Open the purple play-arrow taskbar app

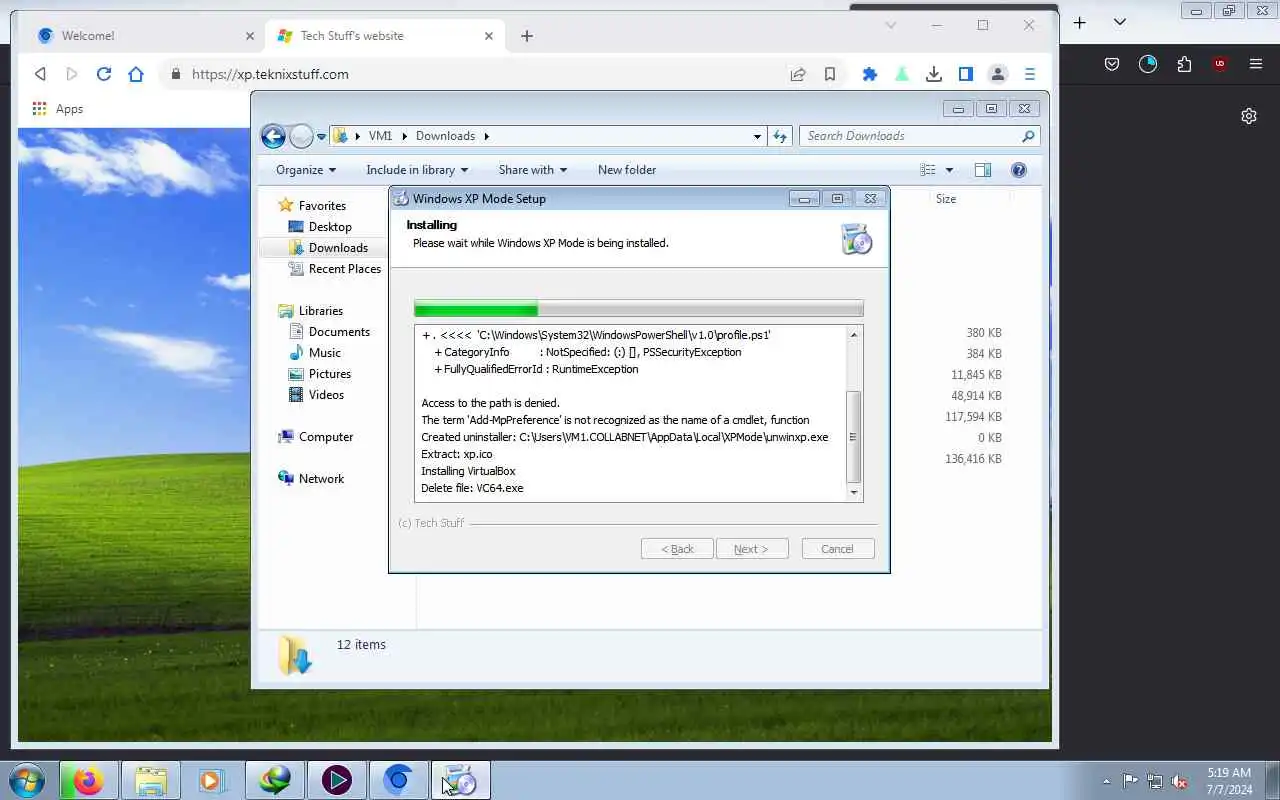(x=337, y=780)
